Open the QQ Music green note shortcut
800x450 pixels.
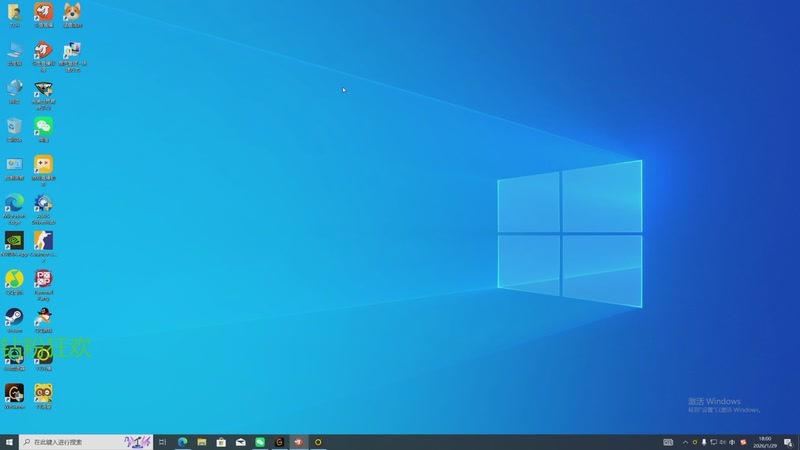click(x=14, y=282)
